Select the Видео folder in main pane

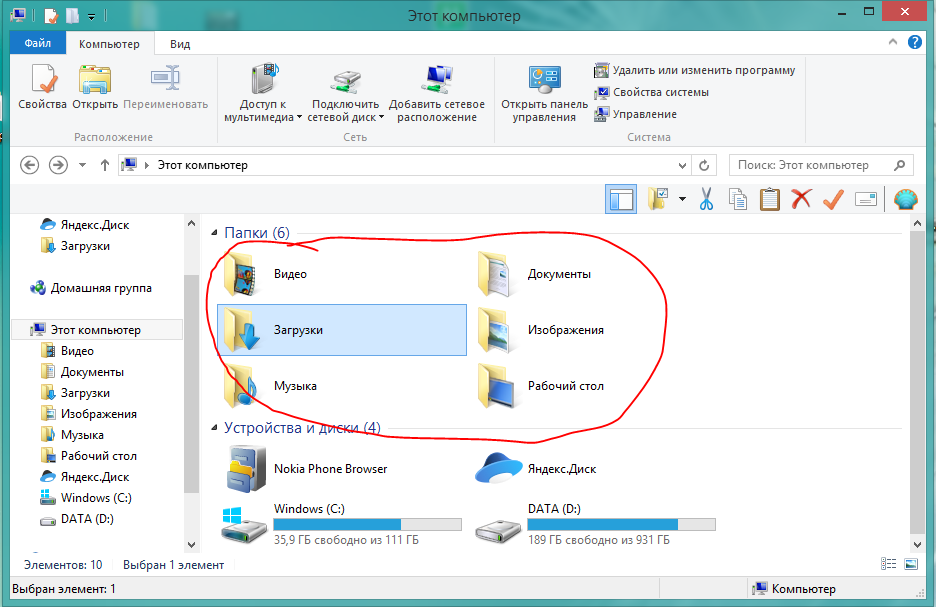click(x=341, y=274)
